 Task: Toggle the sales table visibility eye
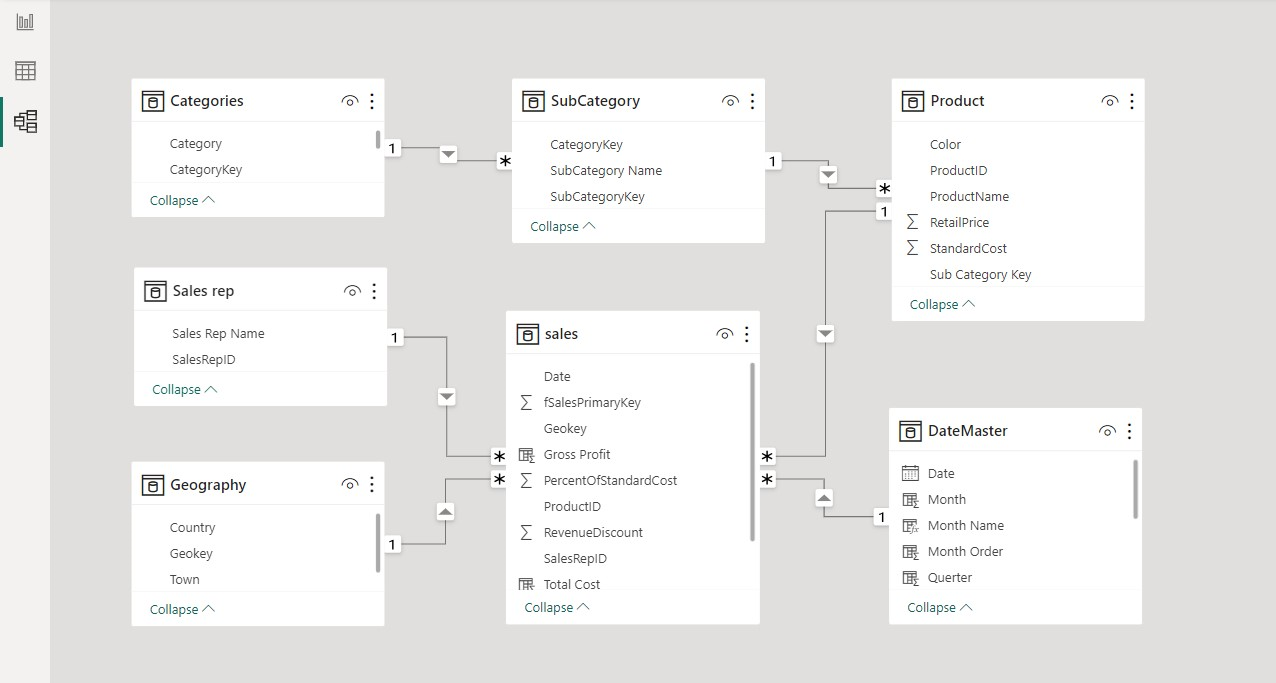pyautogui.click(x=725, y=334)
